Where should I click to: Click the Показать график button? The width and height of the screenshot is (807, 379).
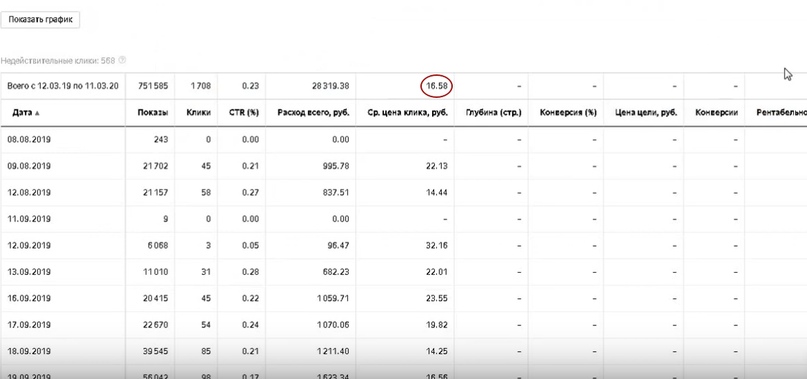(x=41, y=20)
